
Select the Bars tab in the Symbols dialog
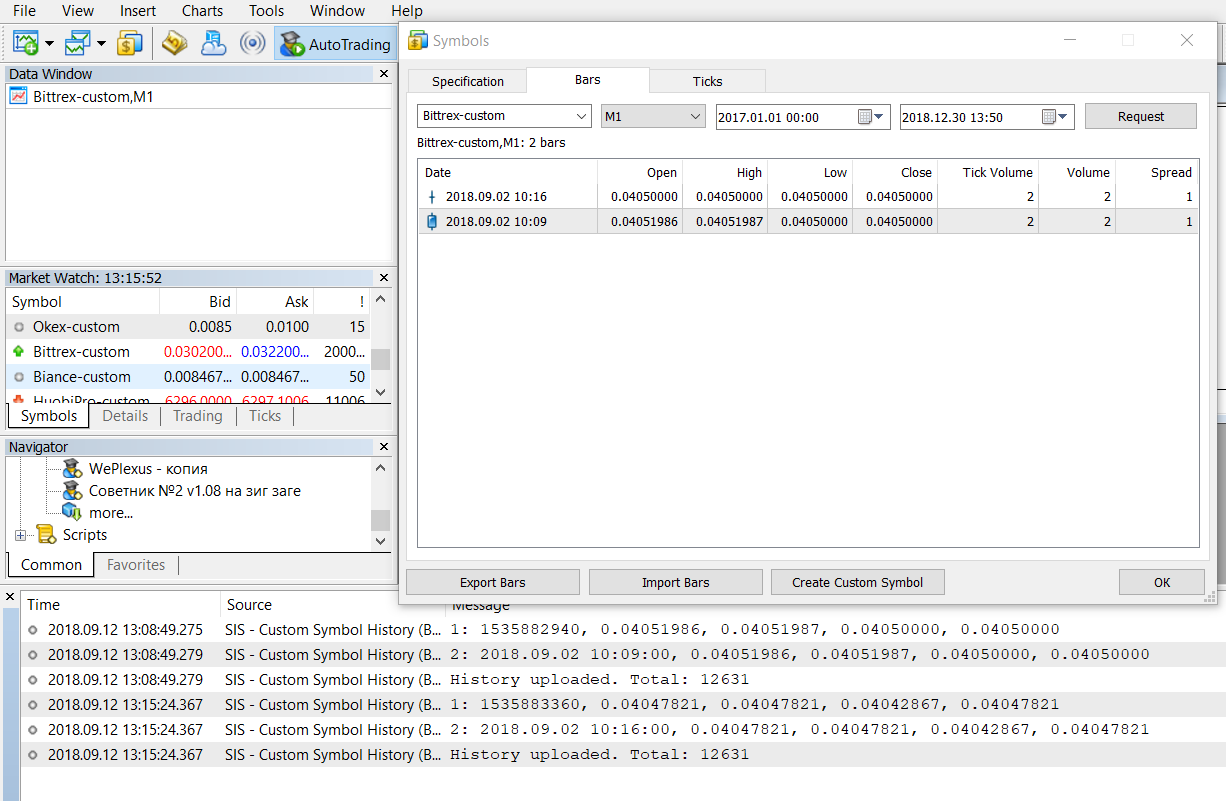pyautogui.click(x=588, y=80)
